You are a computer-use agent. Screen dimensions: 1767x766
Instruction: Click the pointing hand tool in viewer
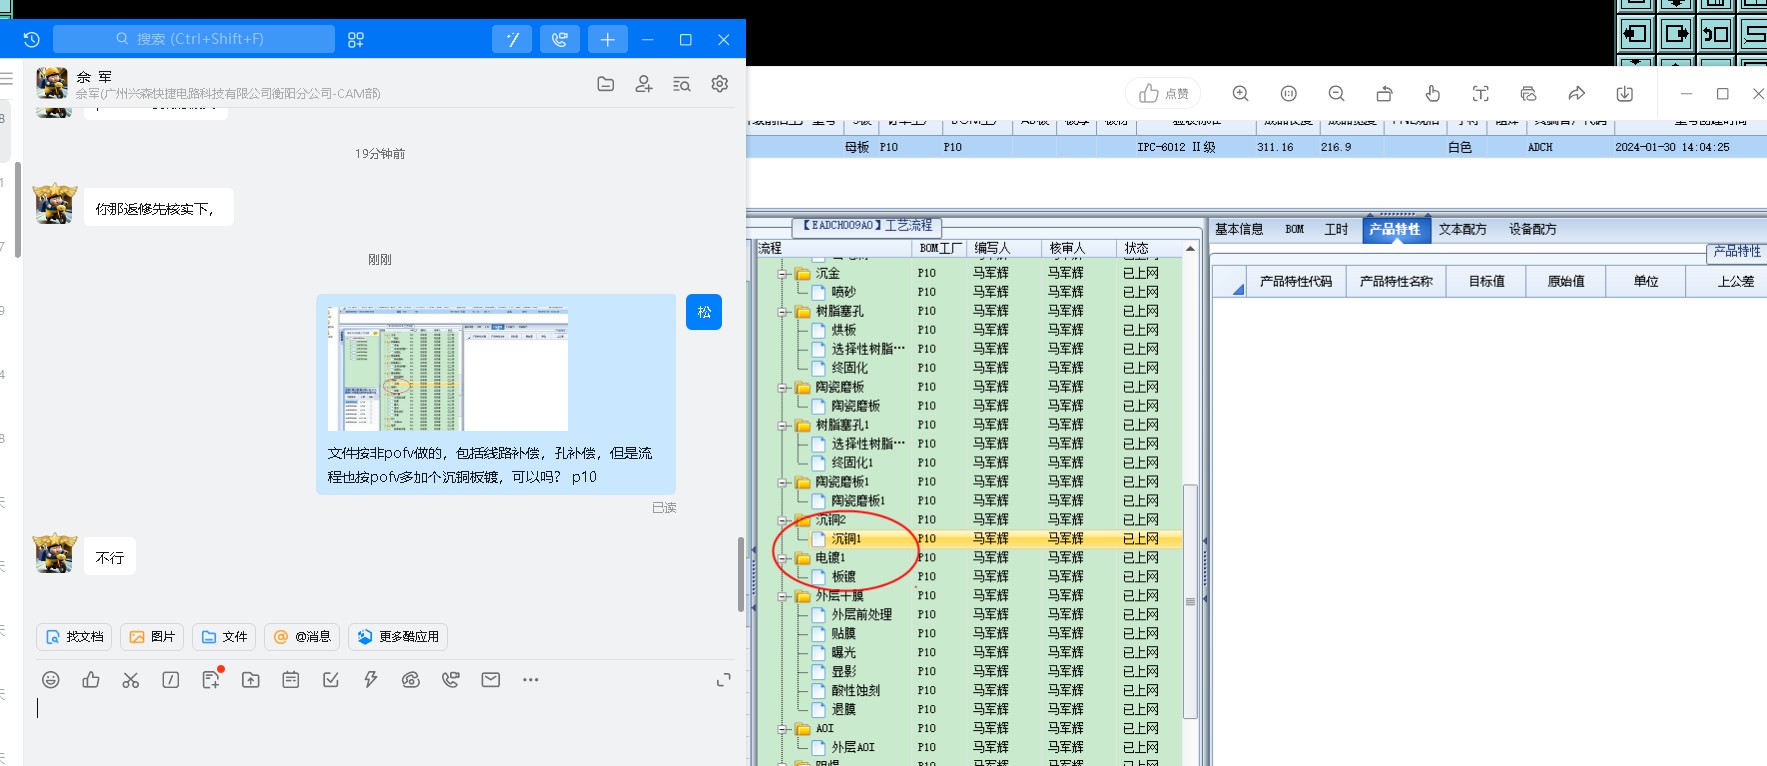(1433, 94)
